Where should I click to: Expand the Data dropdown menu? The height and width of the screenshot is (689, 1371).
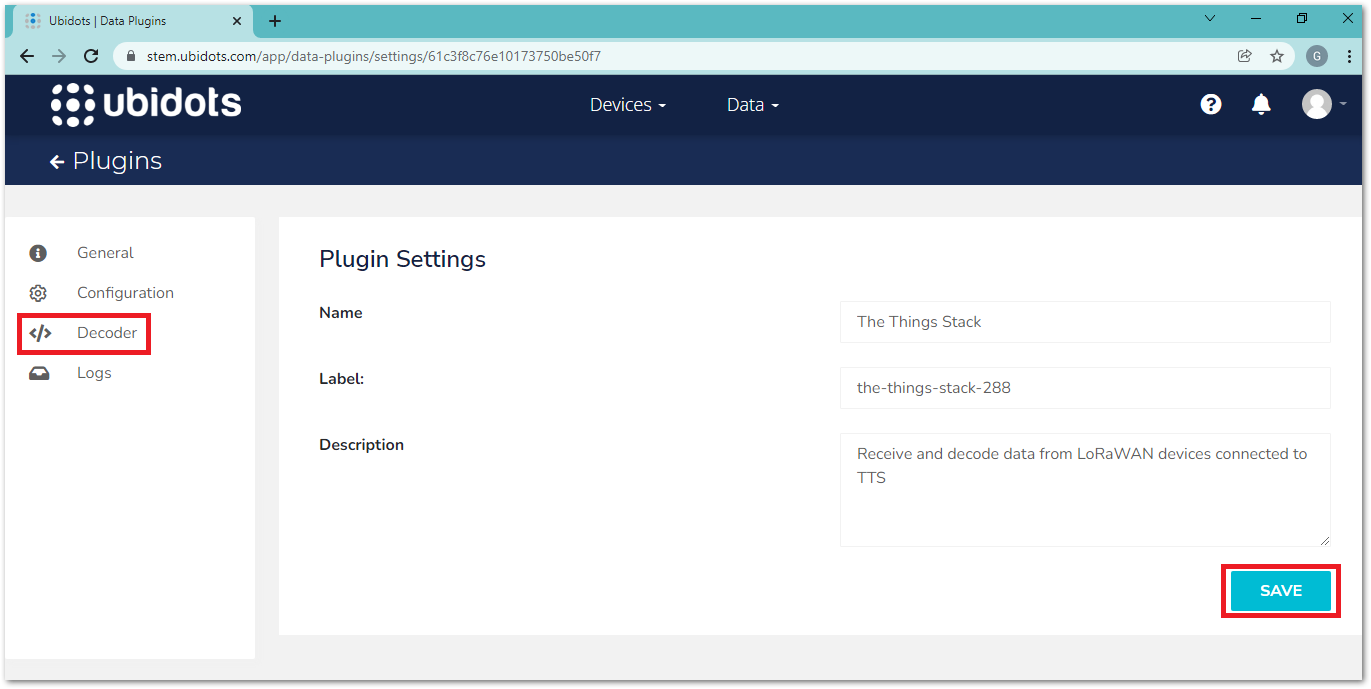[752, 105]
